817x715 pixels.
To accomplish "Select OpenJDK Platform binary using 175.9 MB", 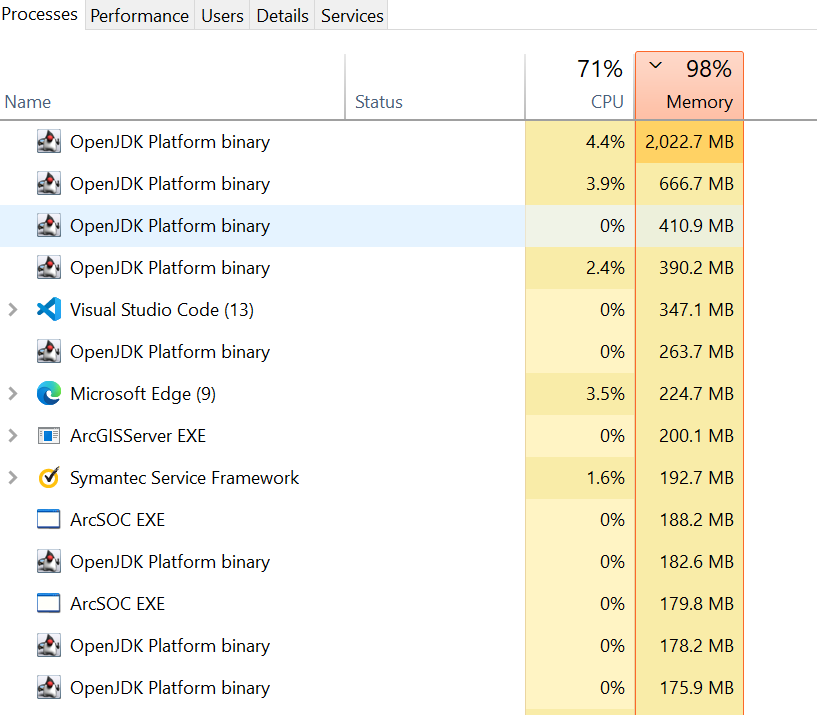I will (x=170, y=688).
